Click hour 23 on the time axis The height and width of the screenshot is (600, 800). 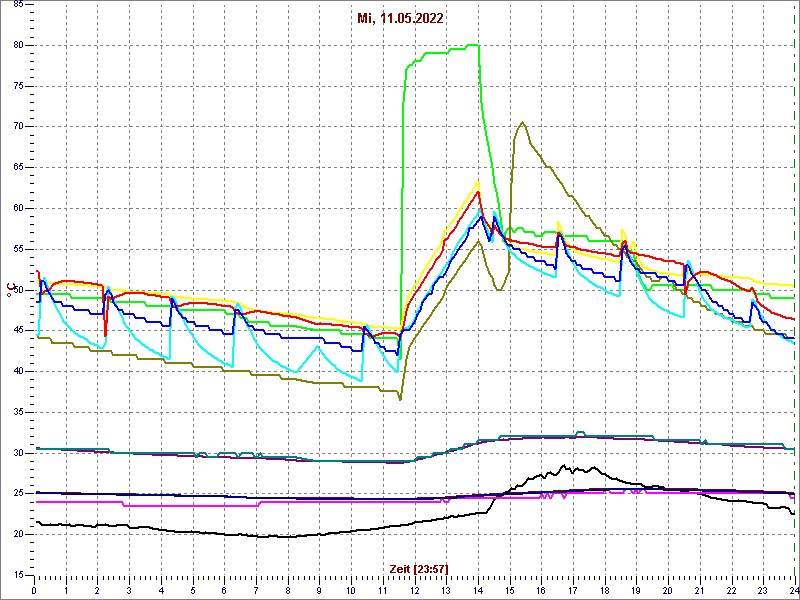[763, 591]
